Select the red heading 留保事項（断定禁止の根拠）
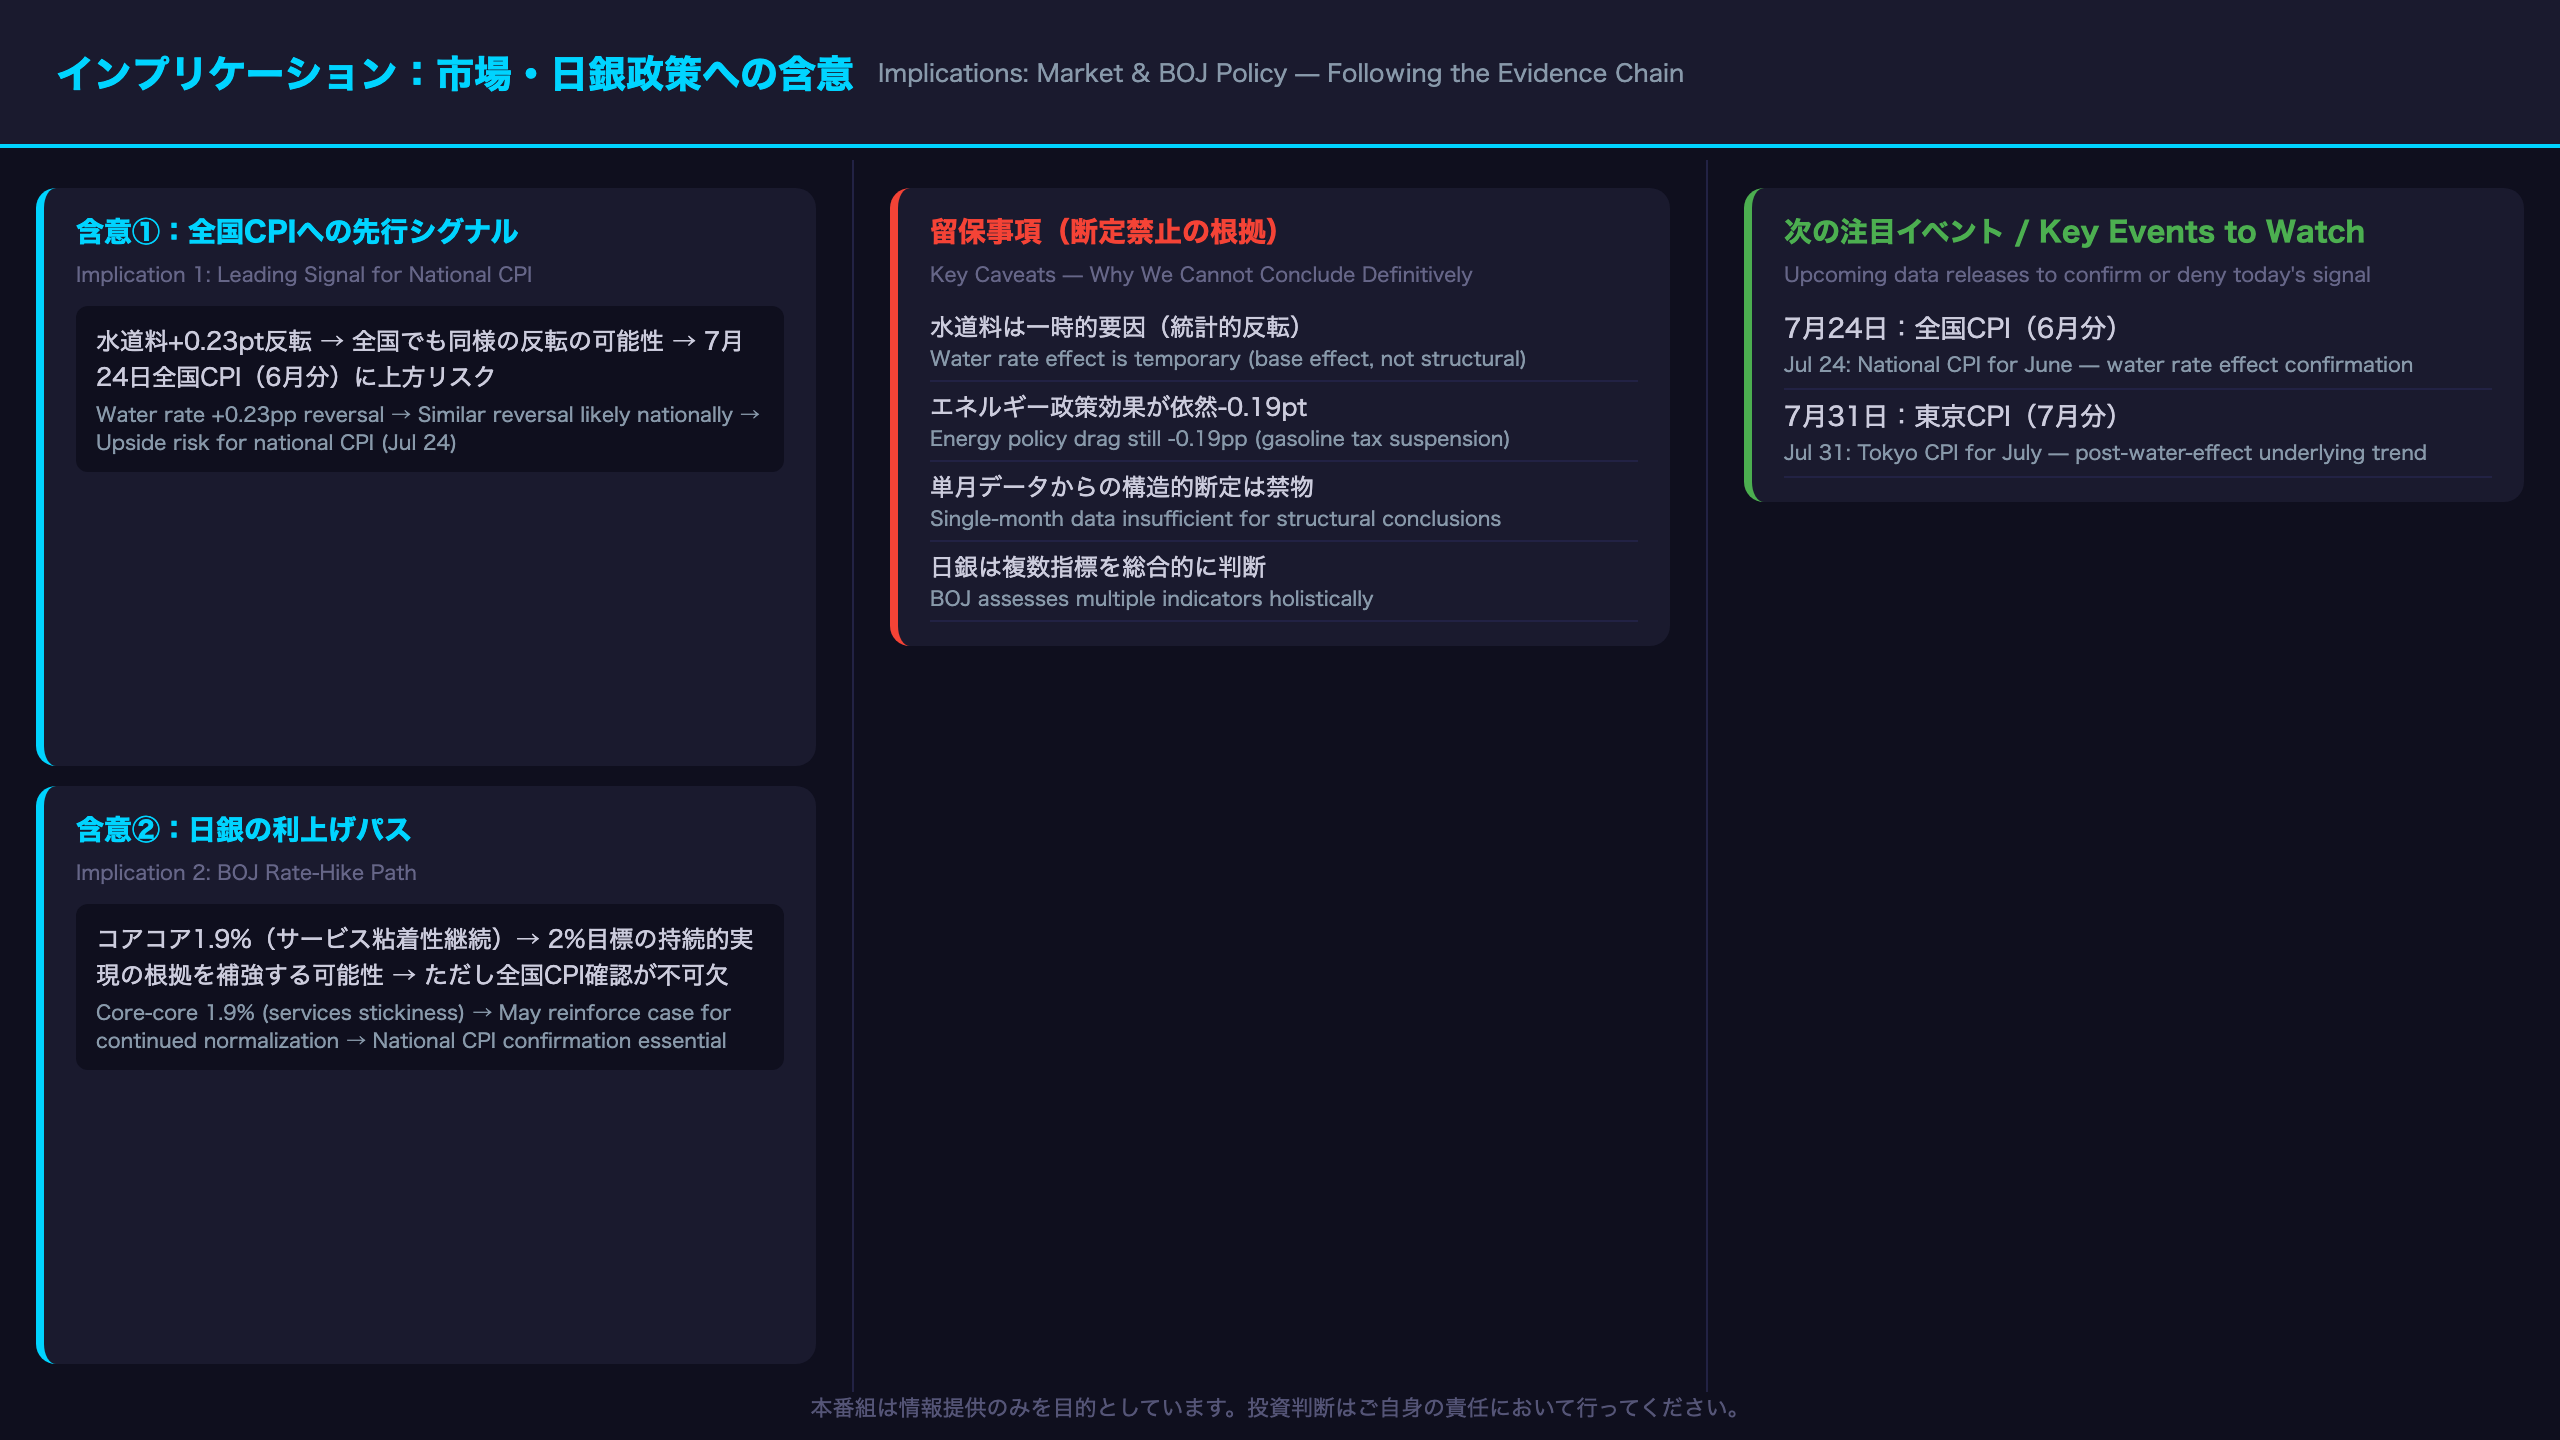 pyautogui.click(x=1104, y=231)
